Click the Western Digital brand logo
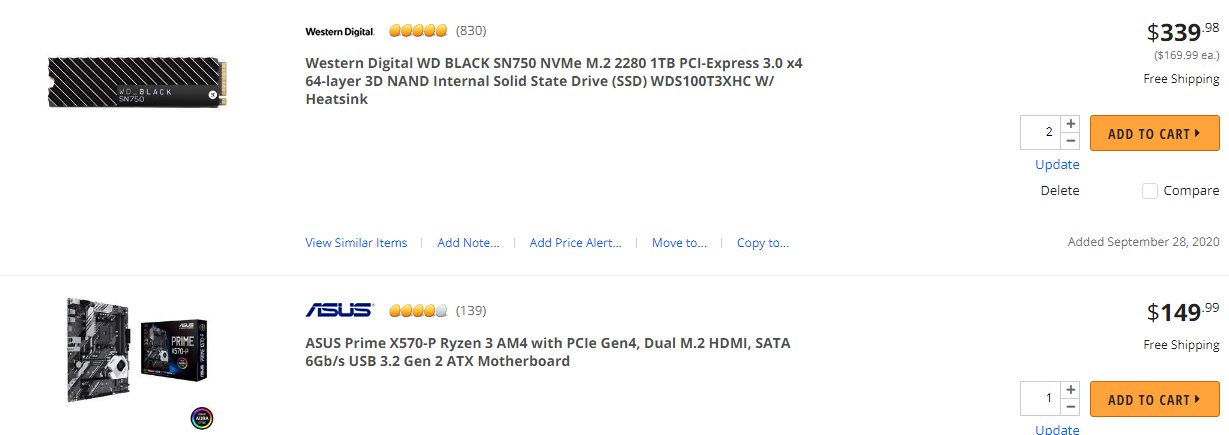1229x435 pixels. click(x=340, y=31)
